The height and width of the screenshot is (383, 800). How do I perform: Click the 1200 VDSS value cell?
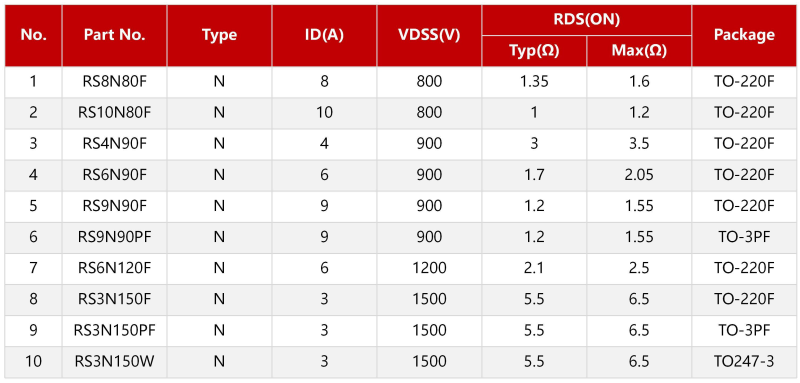pos(429,268)
